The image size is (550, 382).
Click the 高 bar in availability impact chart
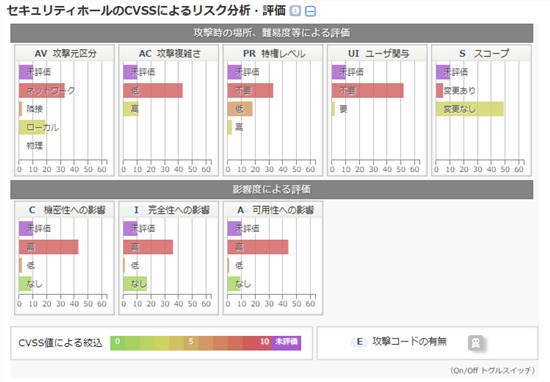258,247
